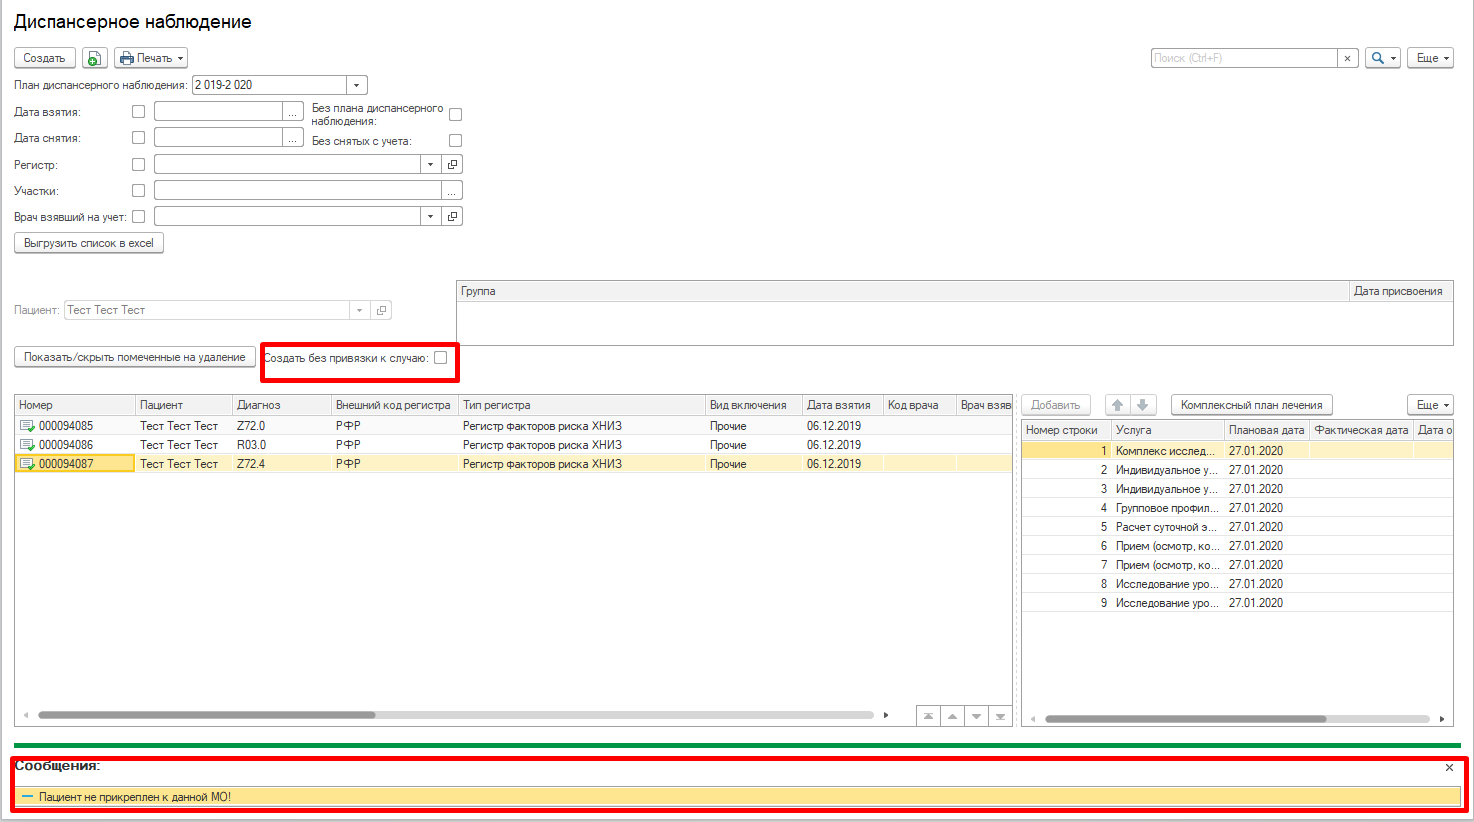
Task: Clear the search field with the X icon
Action: [x=1347, y=58]
